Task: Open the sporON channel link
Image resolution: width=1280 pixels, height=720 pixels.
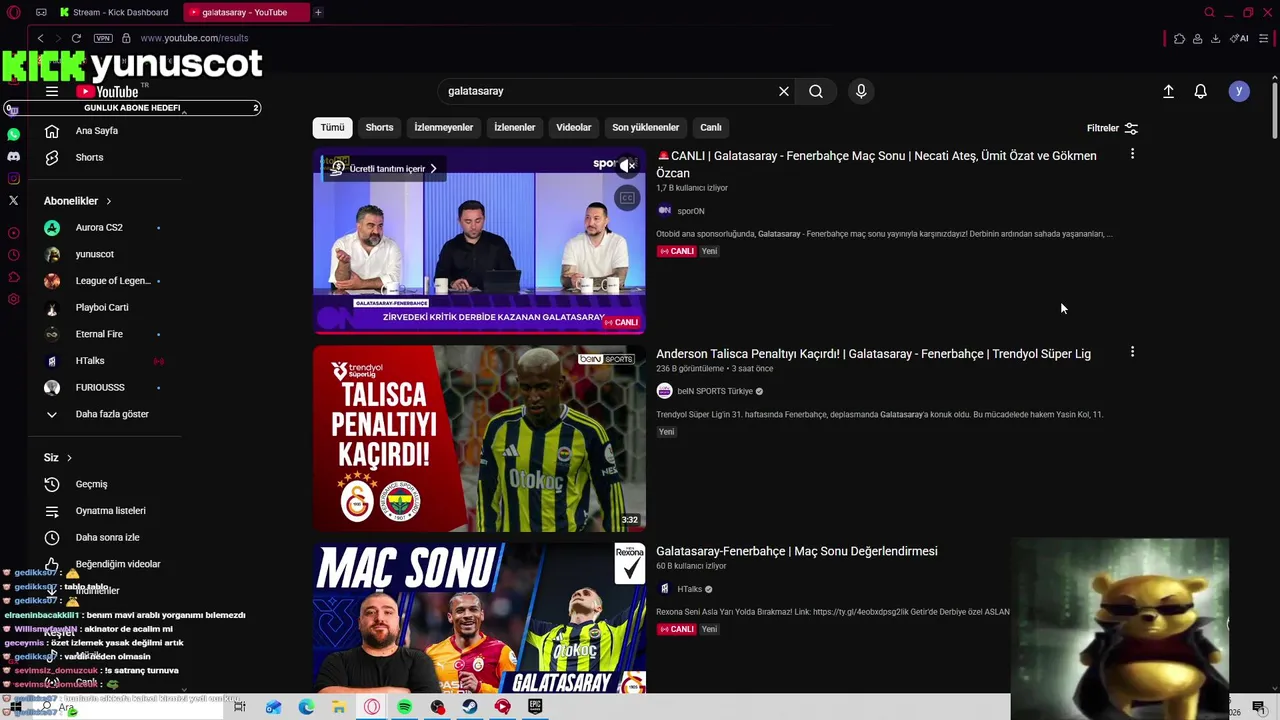Action: pos(691,211)
